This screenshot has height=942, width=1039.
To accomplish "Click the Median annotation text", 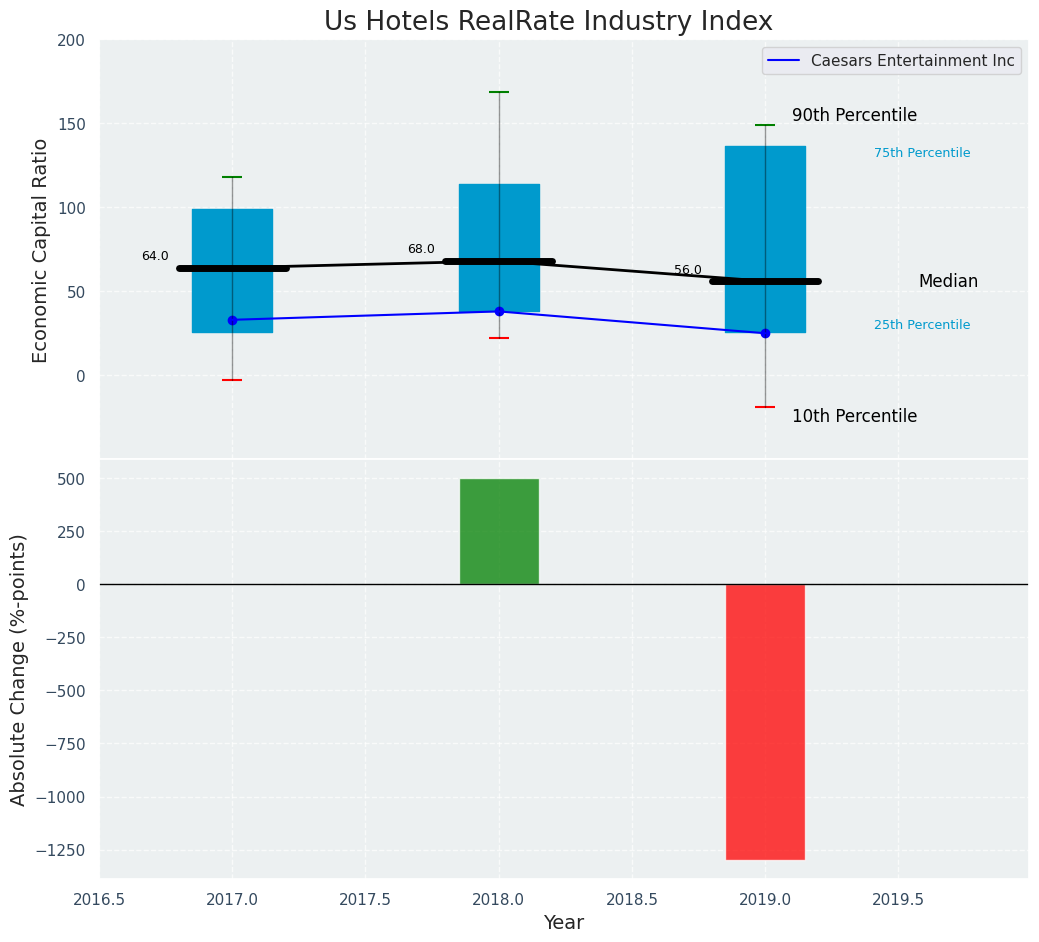I will (x=948, y=282).
